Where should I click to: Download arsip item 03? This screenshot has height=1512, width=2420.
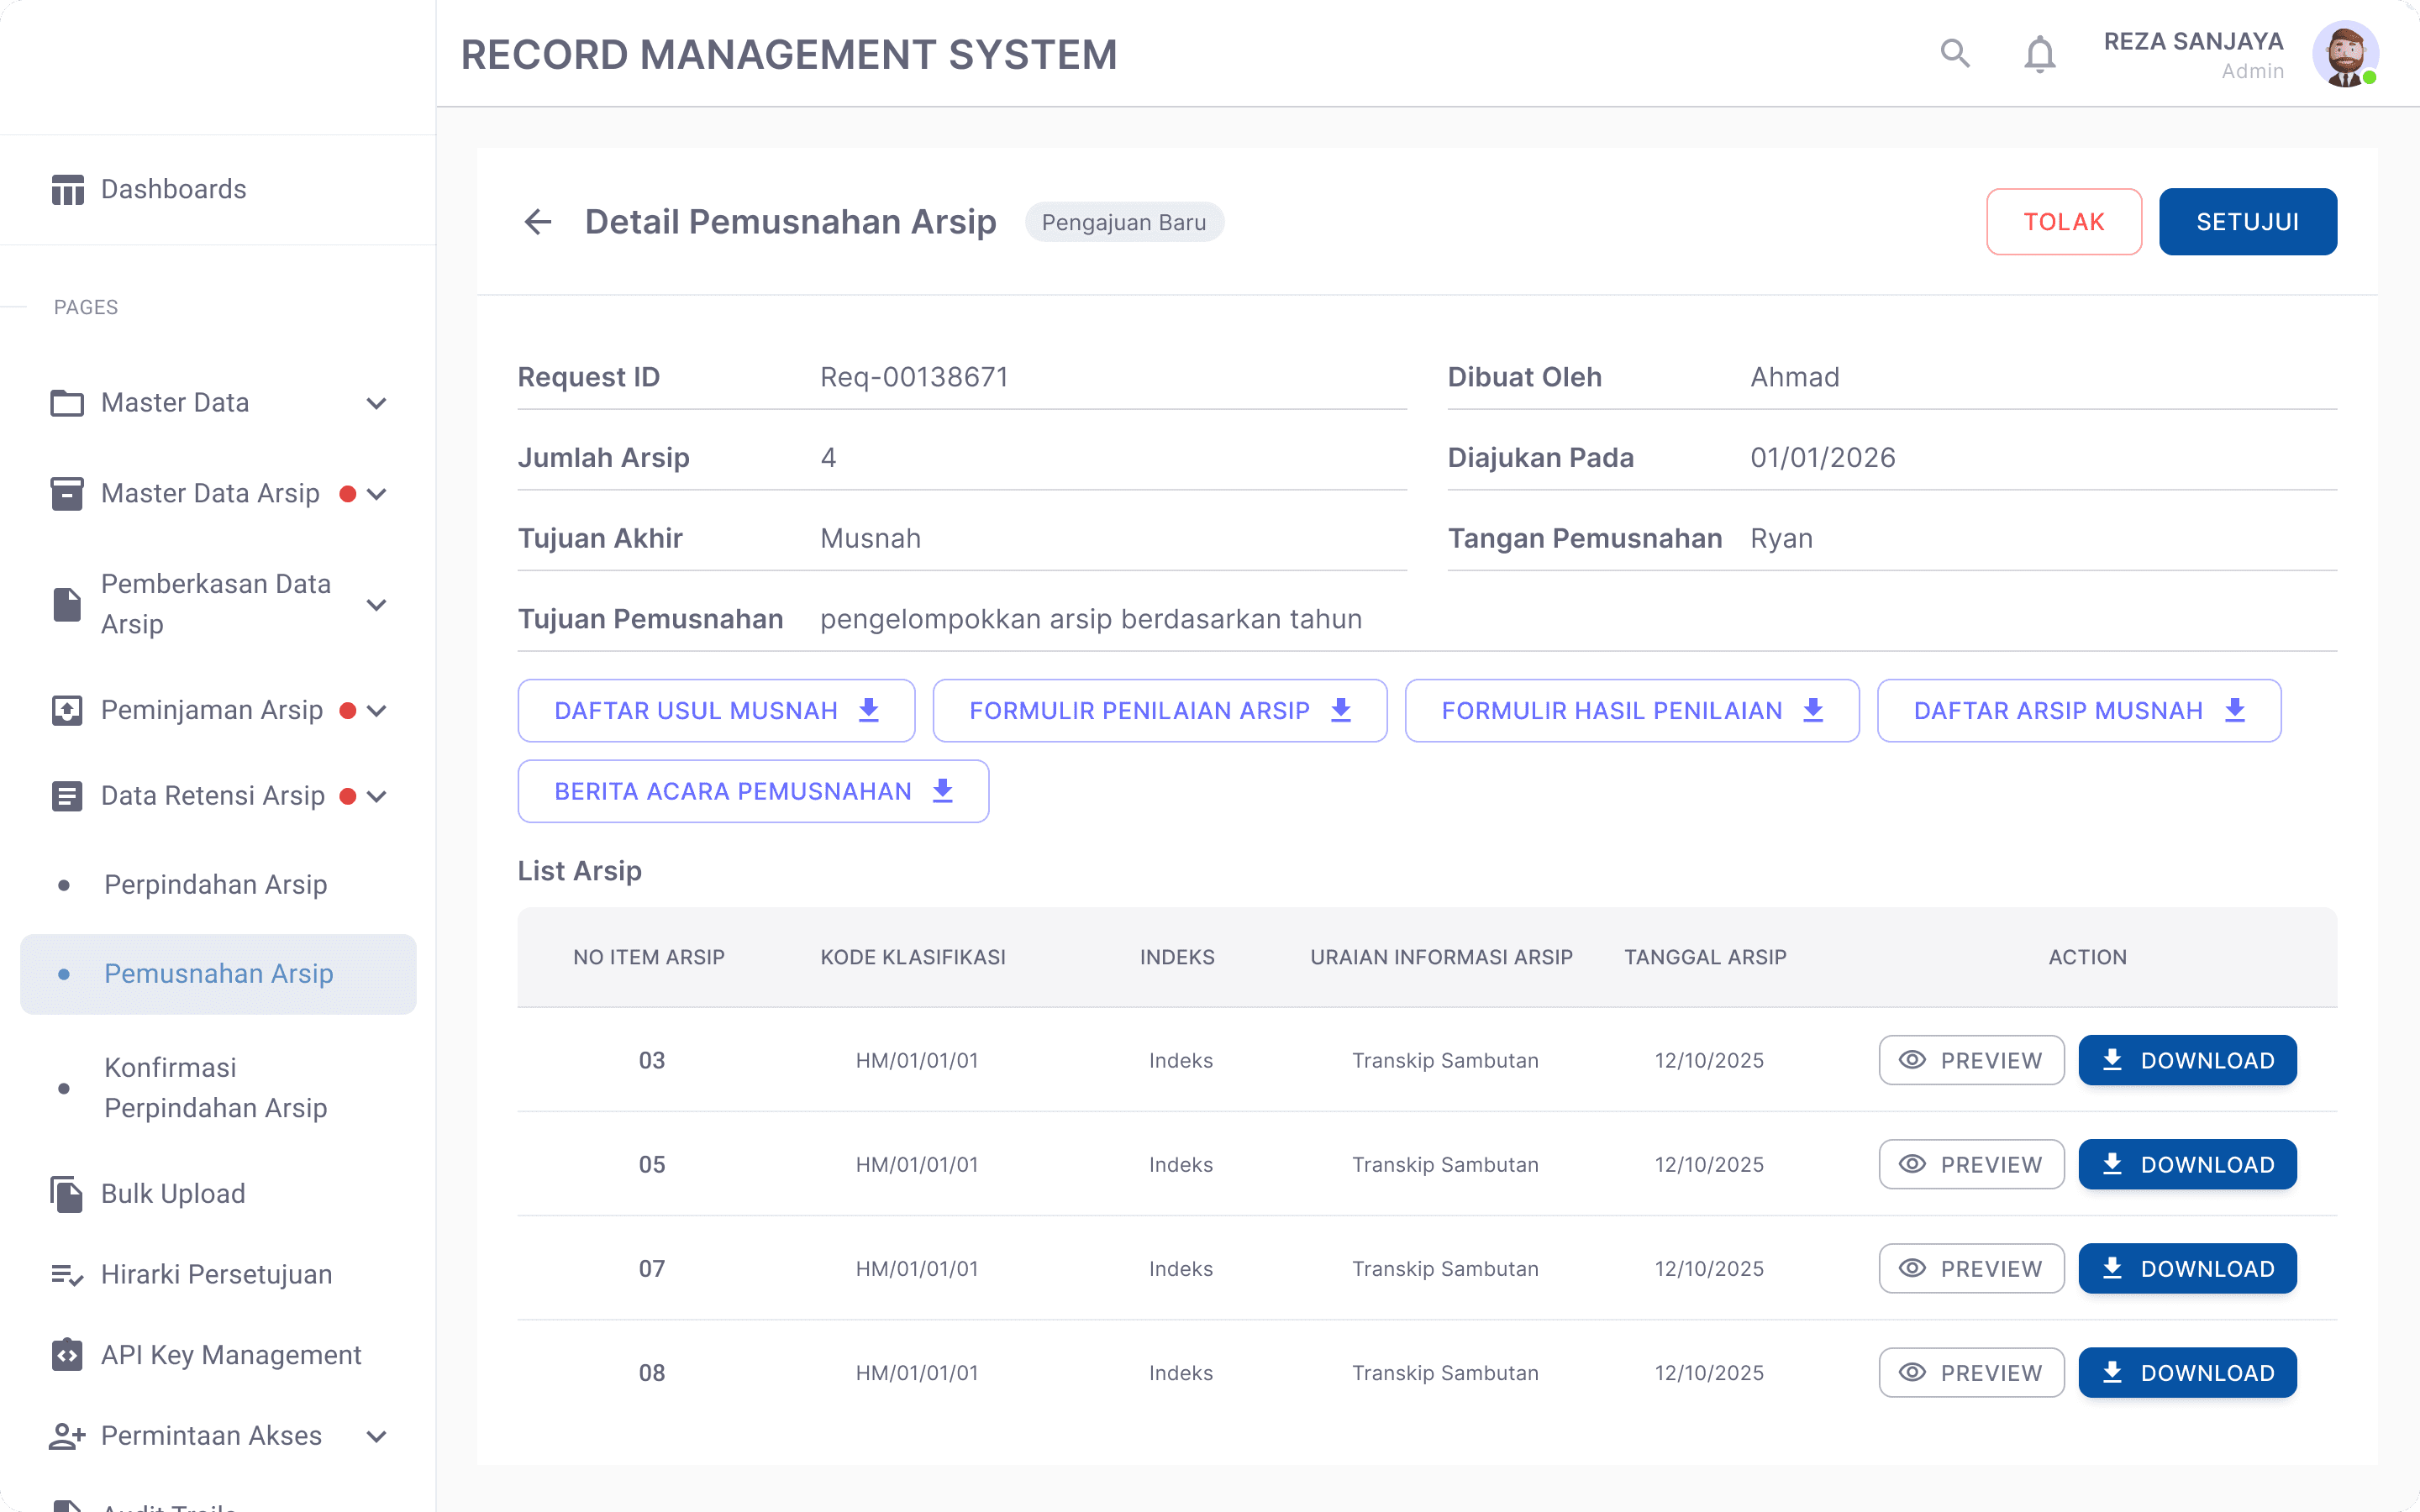point(2187,1060)
